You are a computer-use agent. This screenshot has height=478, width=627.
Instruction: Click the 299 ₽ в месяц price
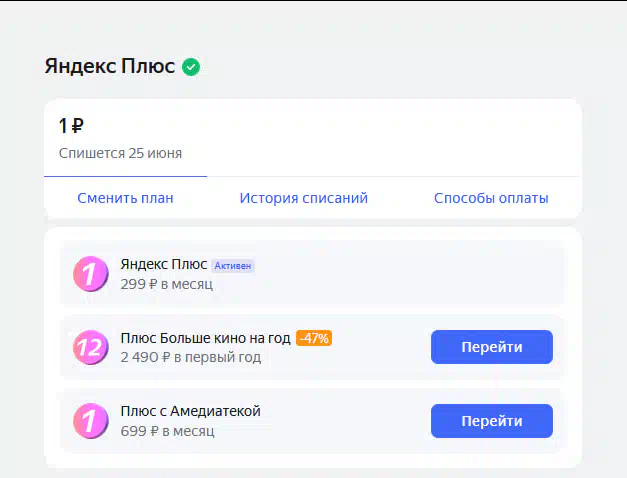[x=167, y=284]
